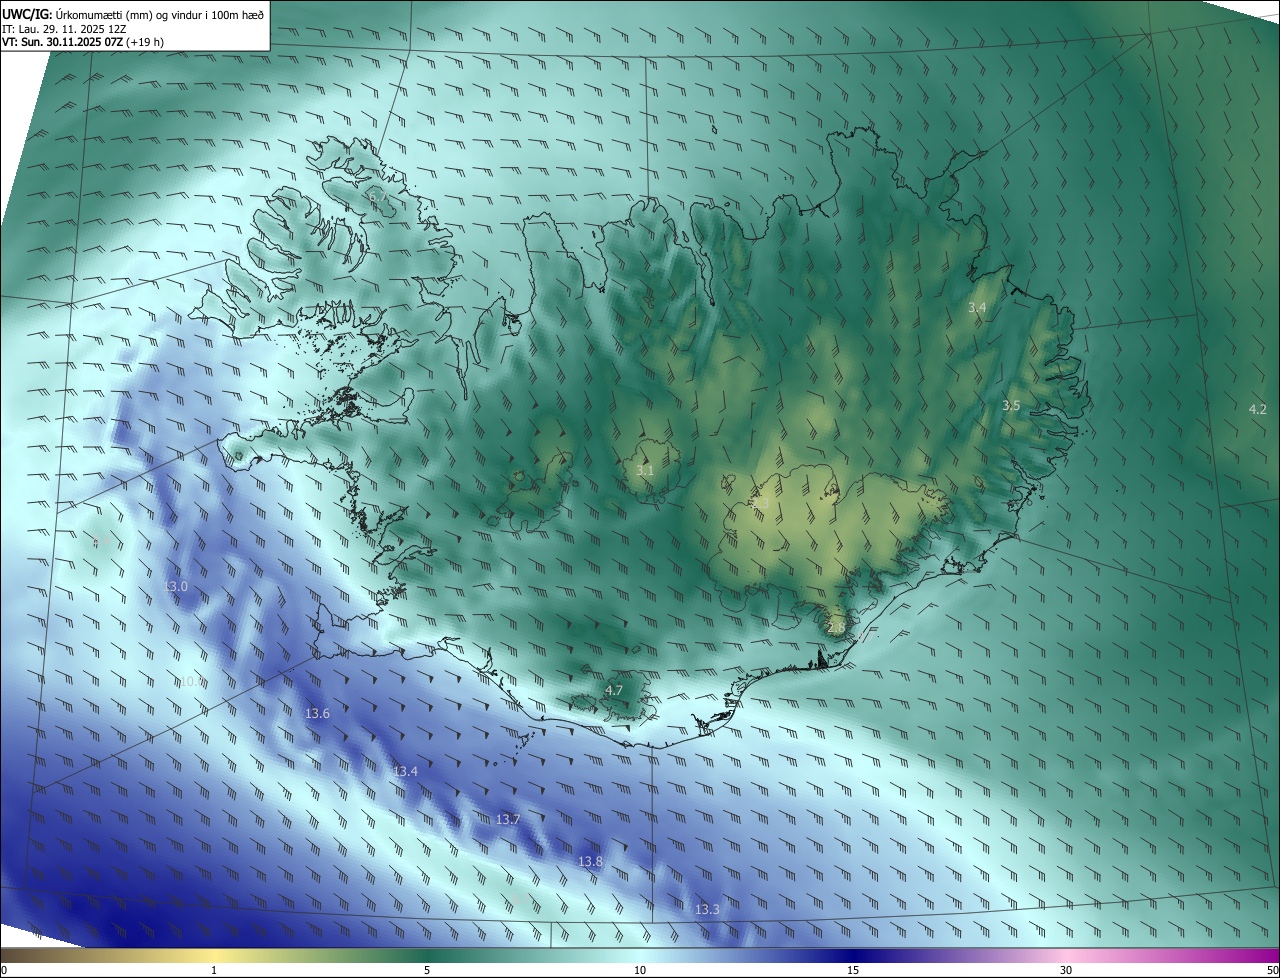This screenshot has height=978, width=1280.
Task: Click the 5 tick on the color scale
Action: [427, 970]
